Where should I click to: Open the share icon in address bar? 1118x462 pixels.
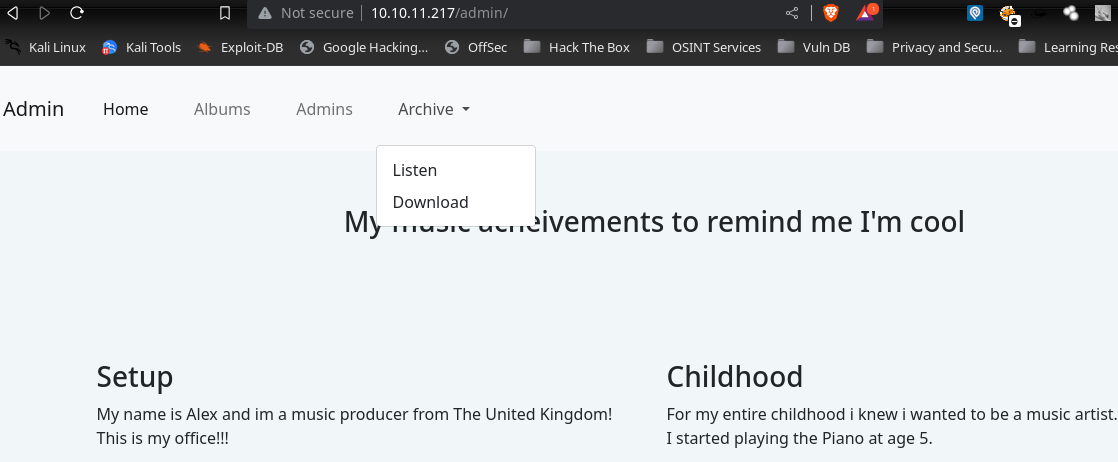[792, 13]
